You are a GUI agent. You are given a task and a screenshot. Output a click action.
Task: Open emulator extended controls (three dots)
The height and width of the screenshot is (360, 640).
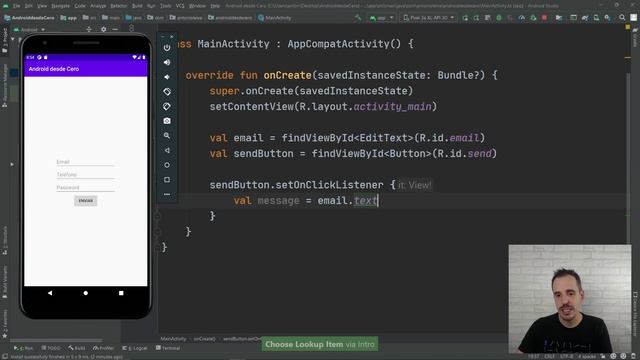(x=167, y=194)
